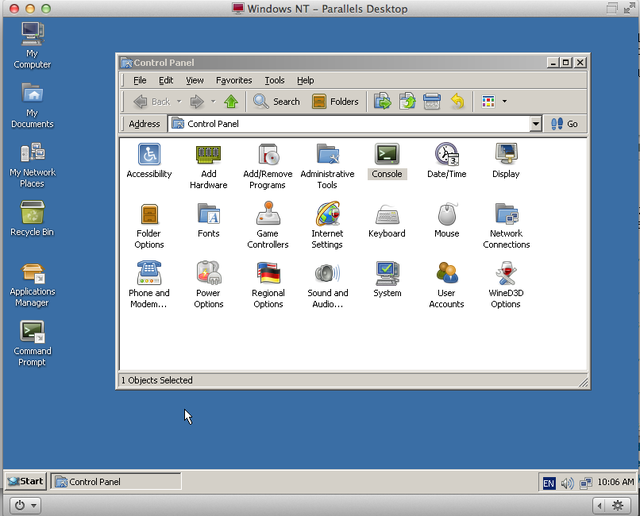This screenshot has height=516, width=640.
Task: Open the Edit menu
Action: point(166,80)
